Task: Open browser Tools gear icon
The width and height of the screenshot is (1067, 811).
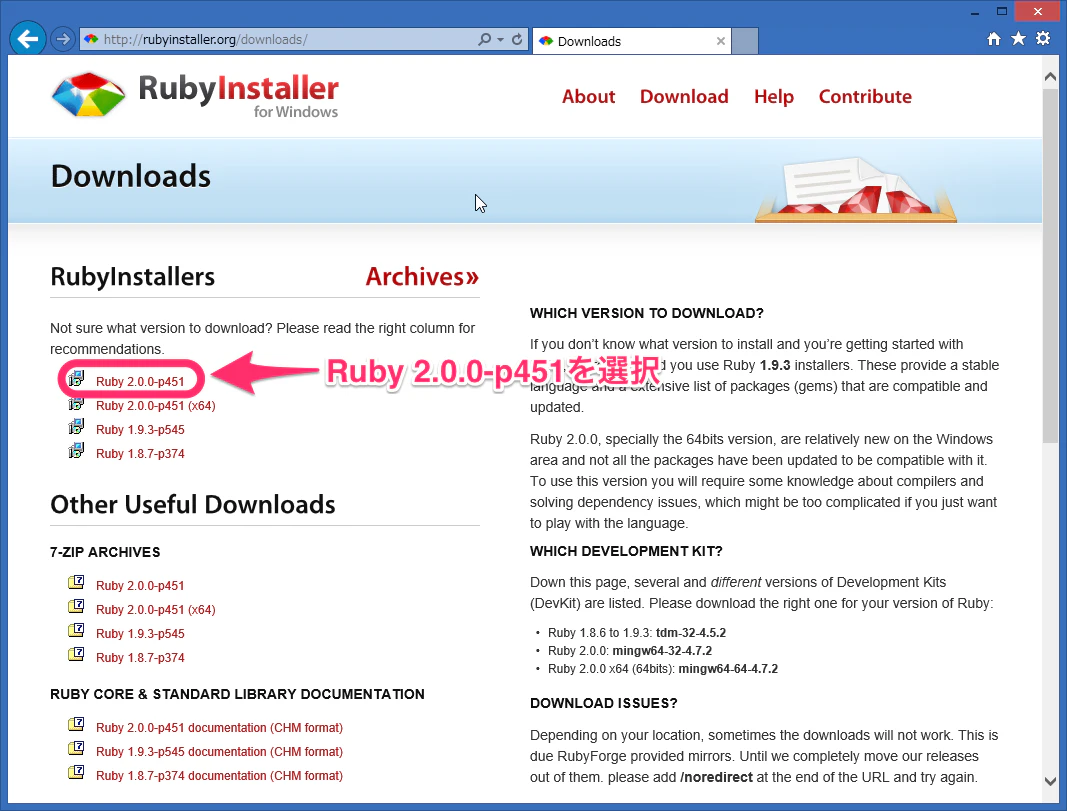Action: tap(1043, 39)
